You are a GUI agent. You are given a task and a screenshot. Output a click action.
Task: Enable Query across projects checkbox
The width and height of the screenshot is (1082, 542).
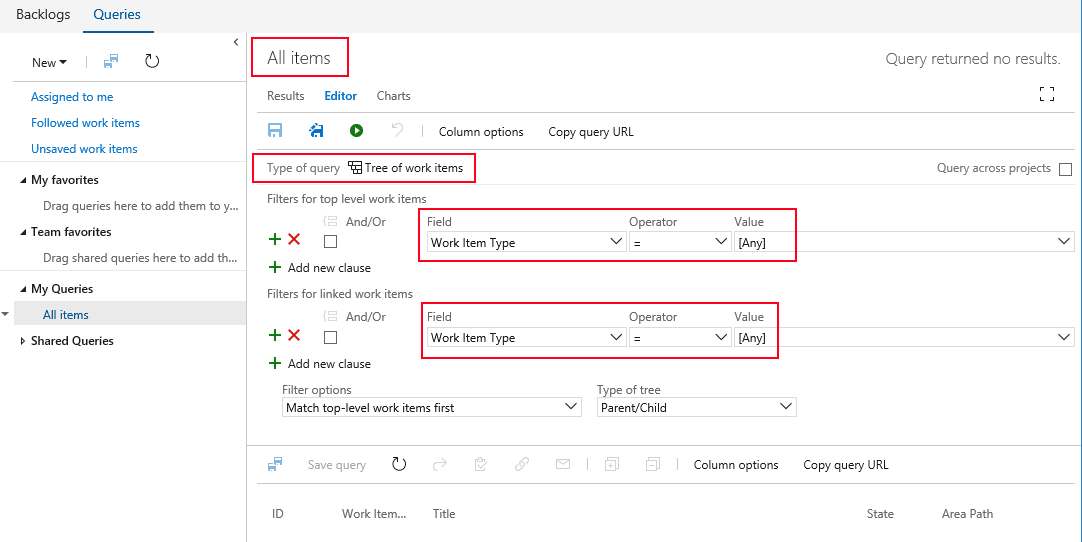click(x=1065, y=169)
